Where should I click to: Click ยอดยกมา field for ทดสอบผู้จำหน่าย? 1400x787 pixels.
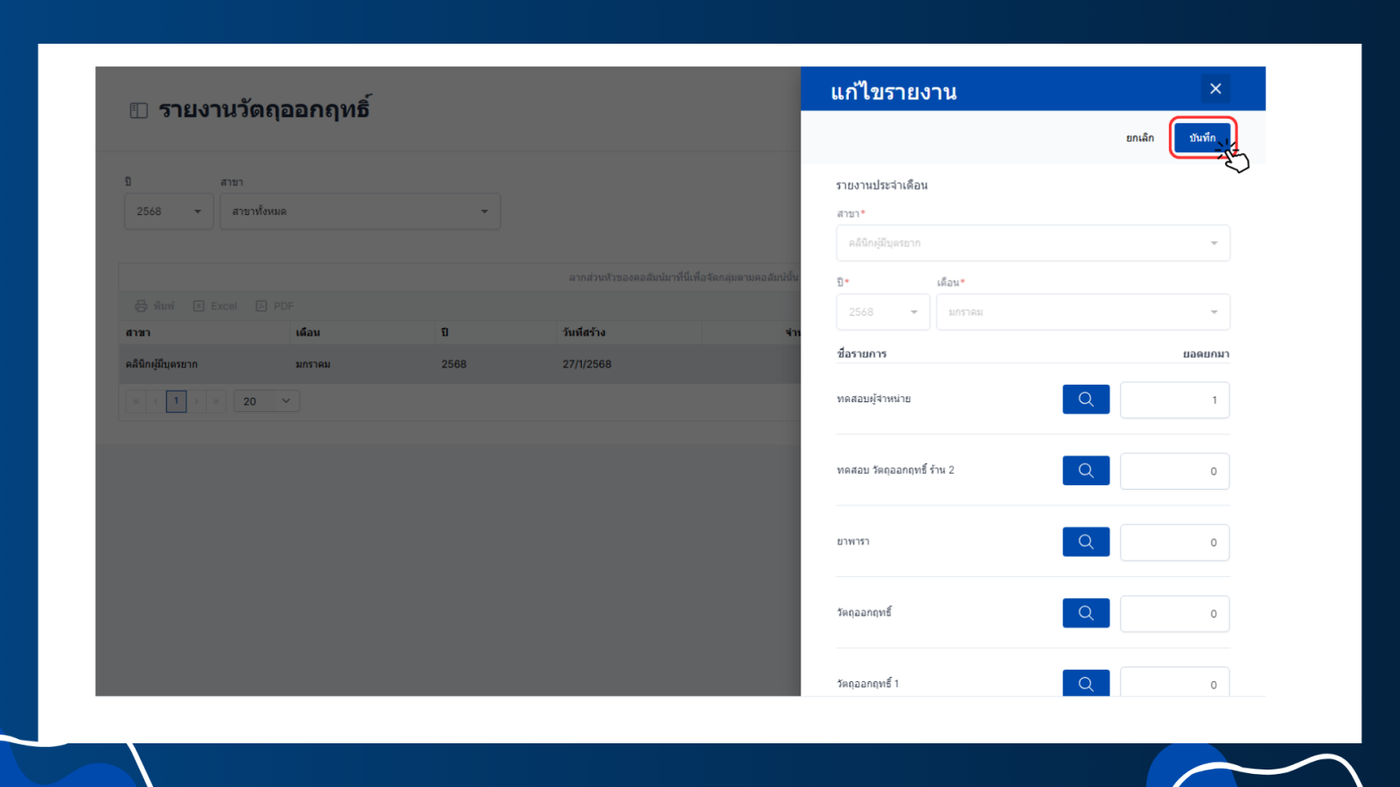[x=1175, y=400]
